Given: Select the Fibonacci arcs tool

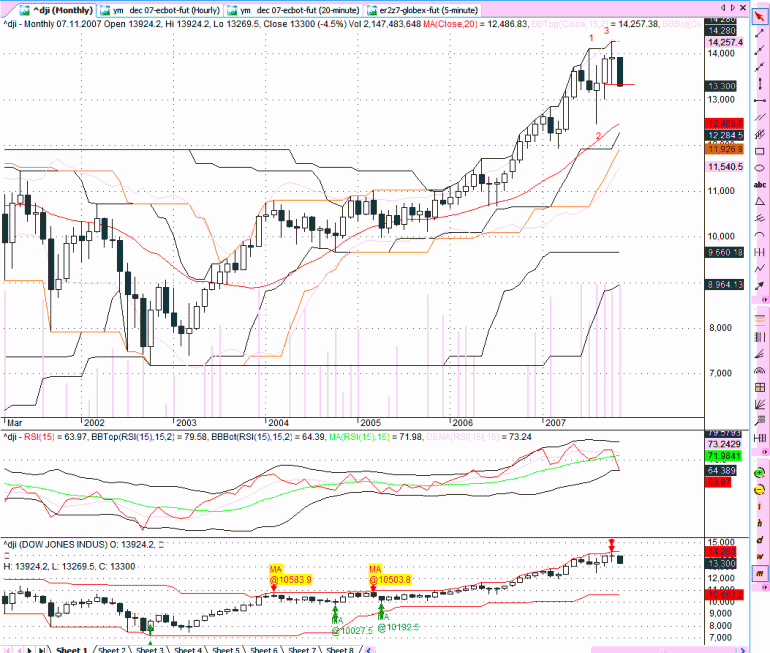Looking at the screenshot, I should (x=760, y=370).
